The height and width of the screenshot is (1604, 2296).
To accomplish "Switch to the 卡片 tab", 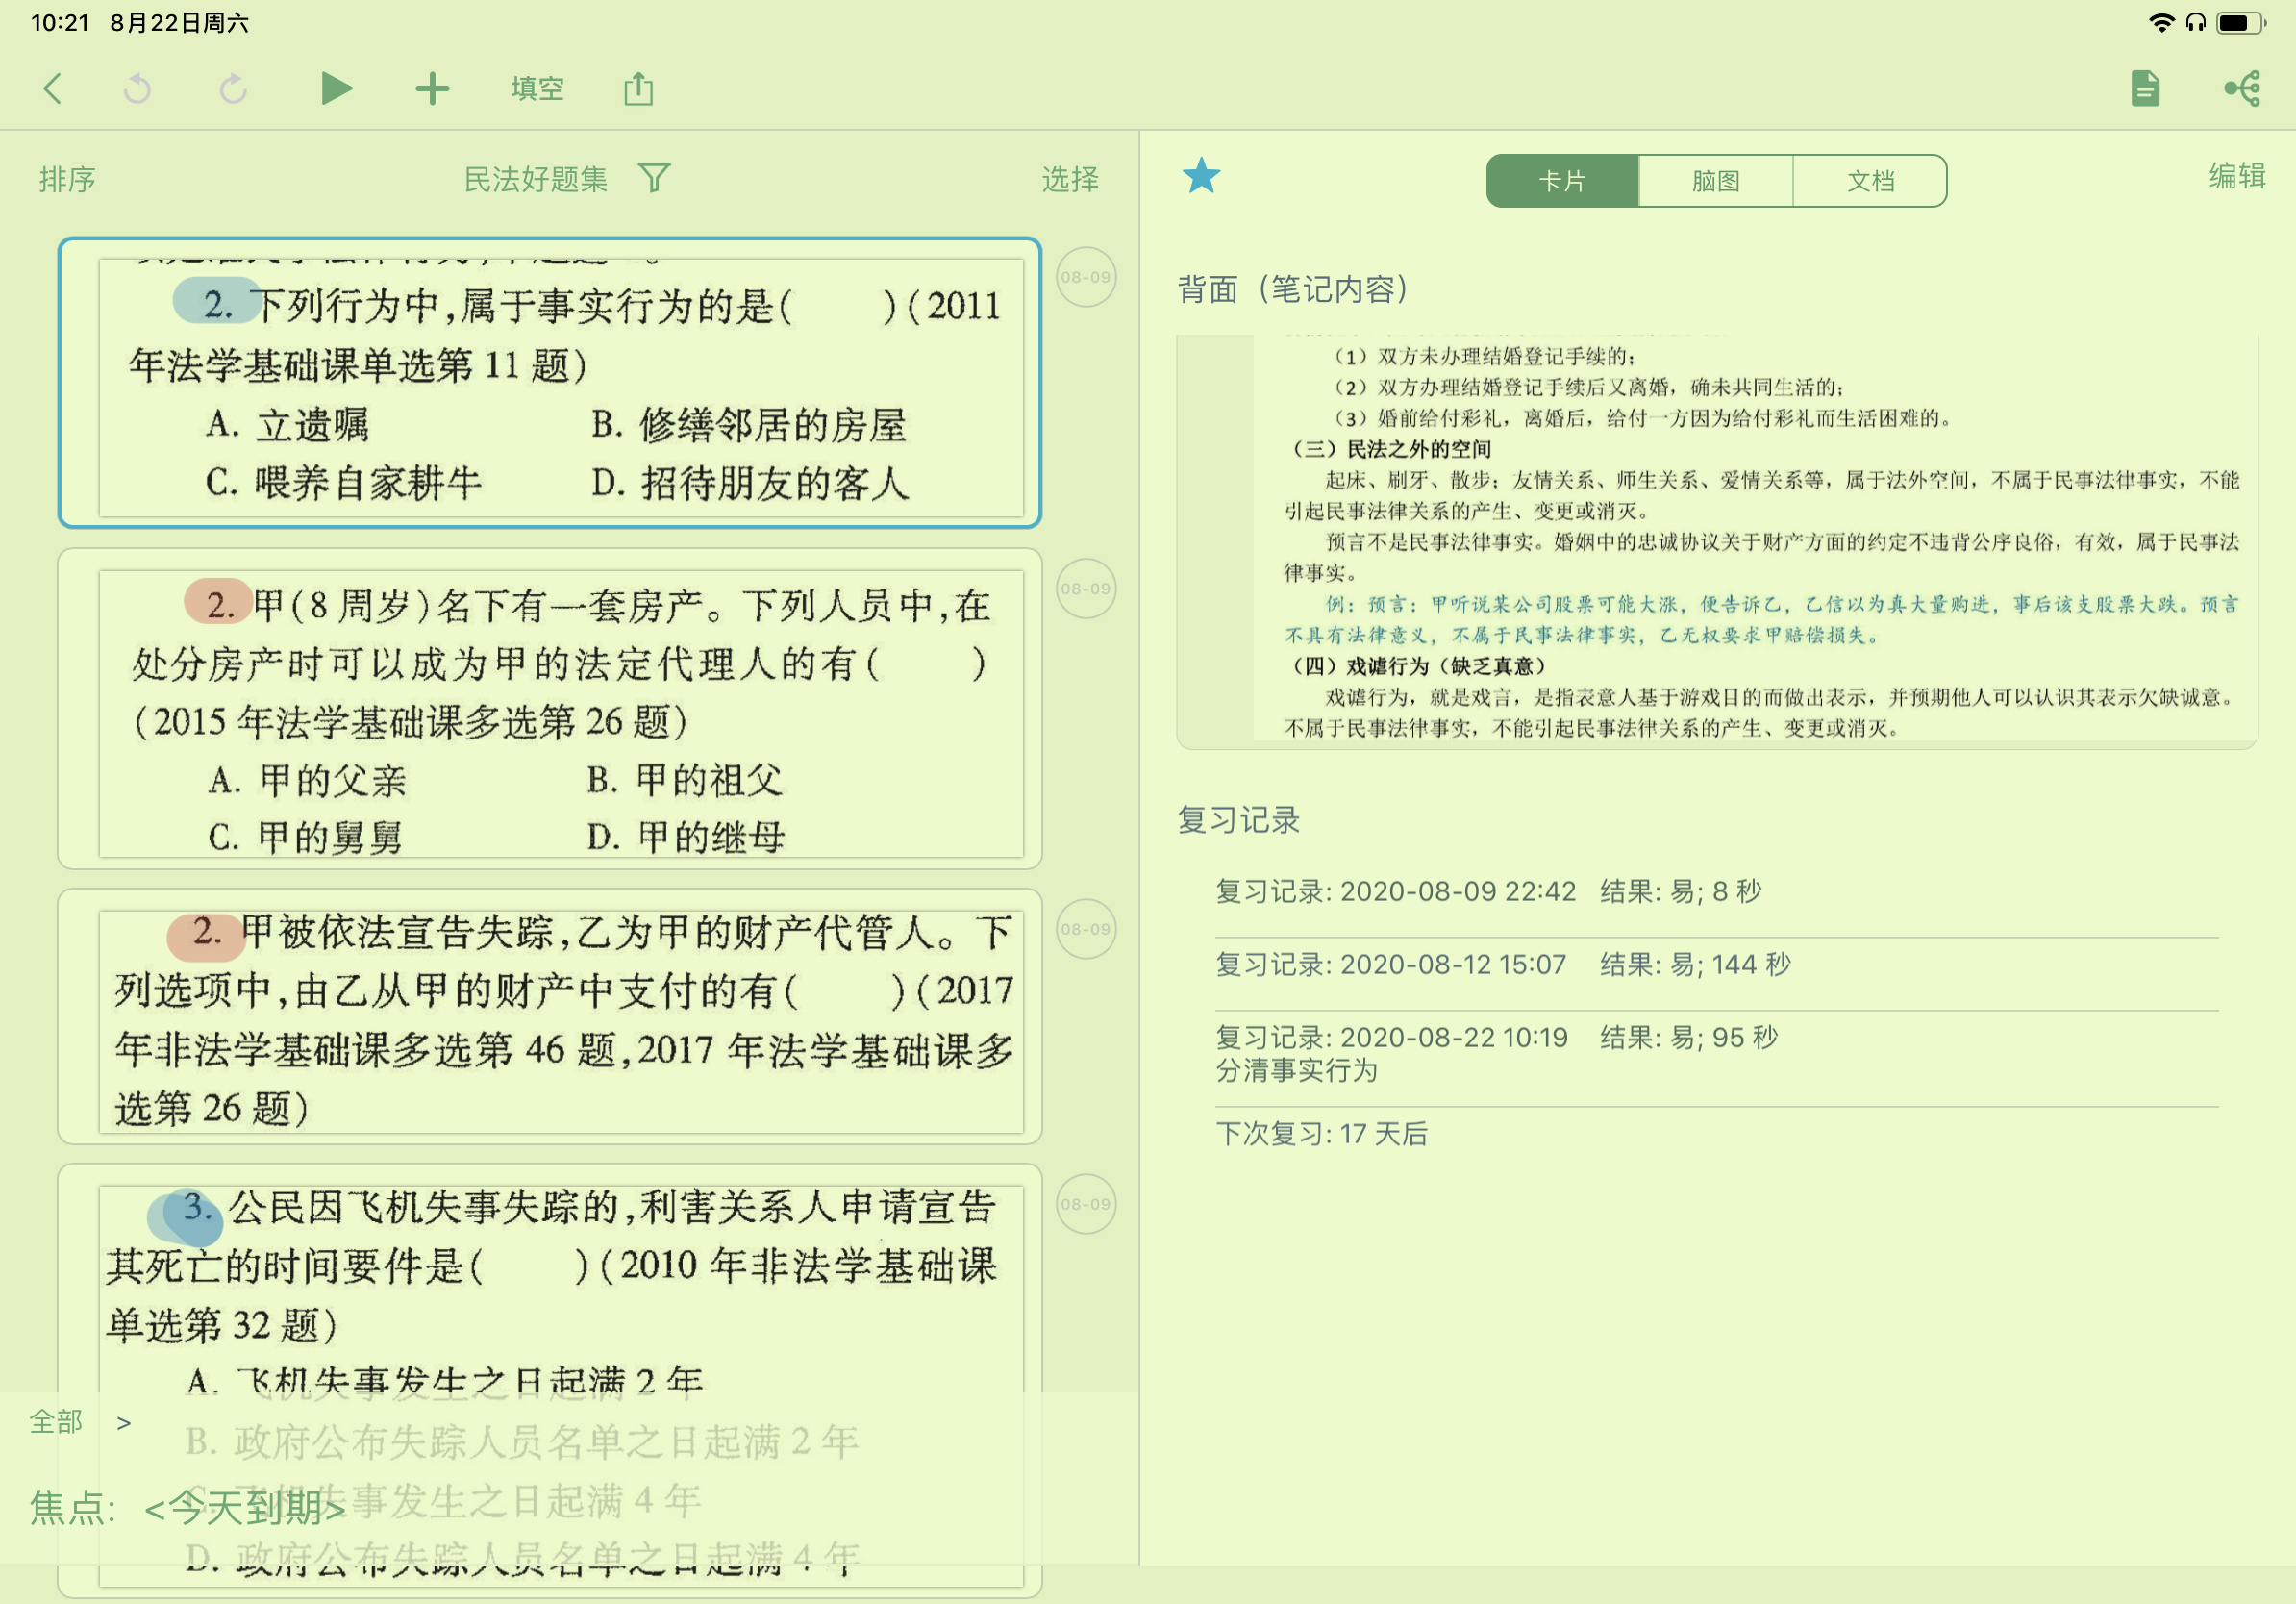I will tap(1562, 181).
